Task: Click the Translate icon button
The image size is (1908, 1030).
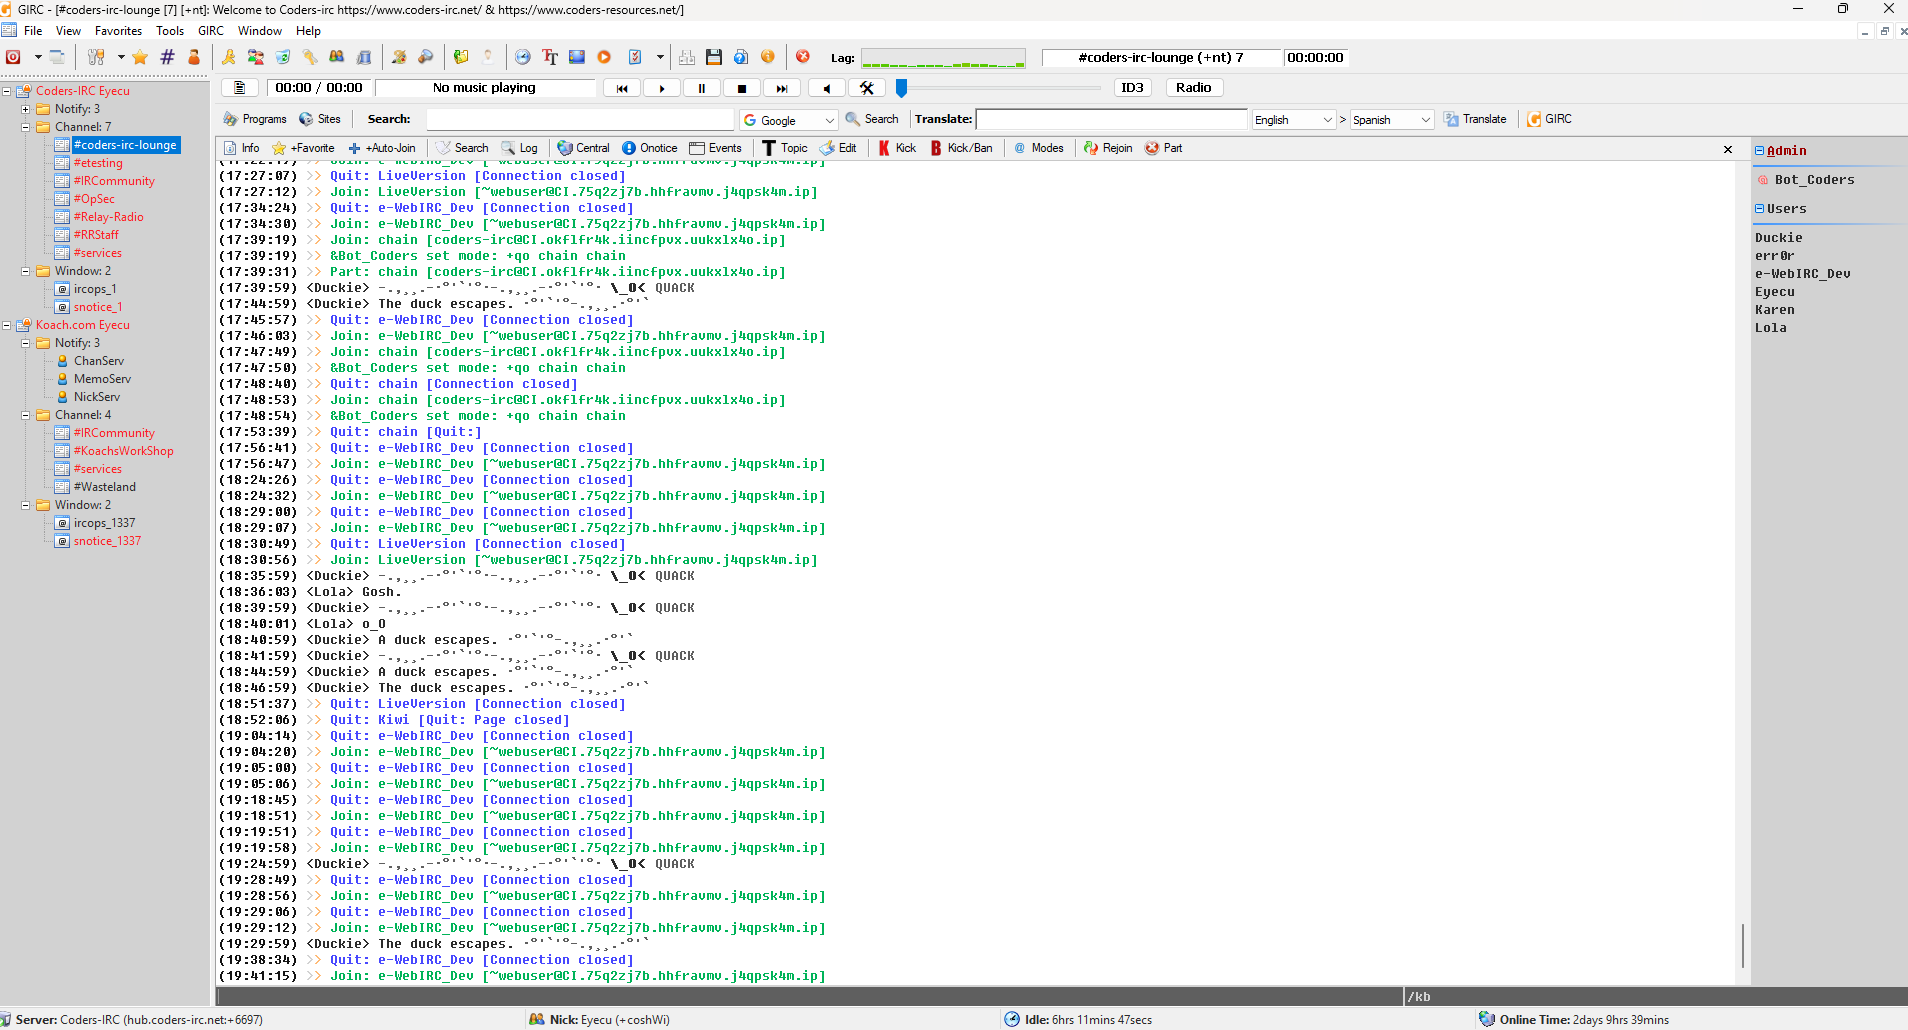Action: click(1475, 119)
